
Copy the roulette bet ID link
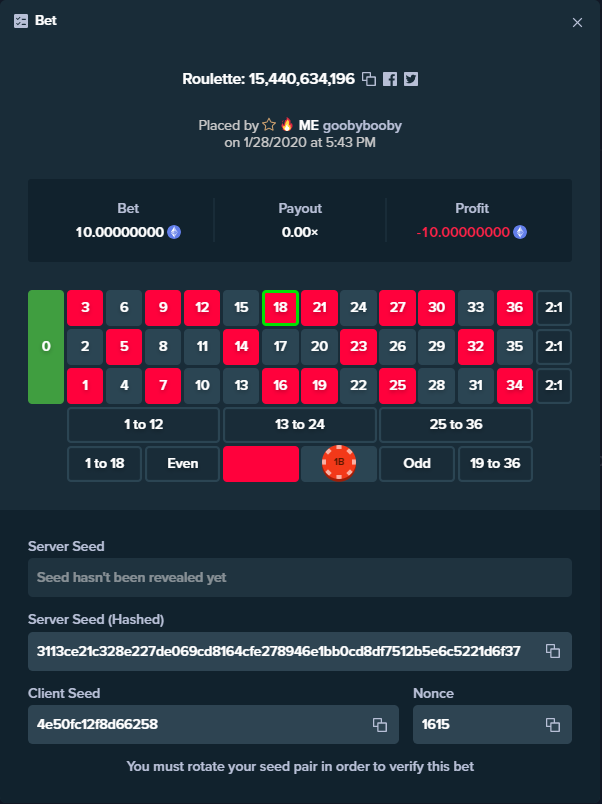(369, 79)
